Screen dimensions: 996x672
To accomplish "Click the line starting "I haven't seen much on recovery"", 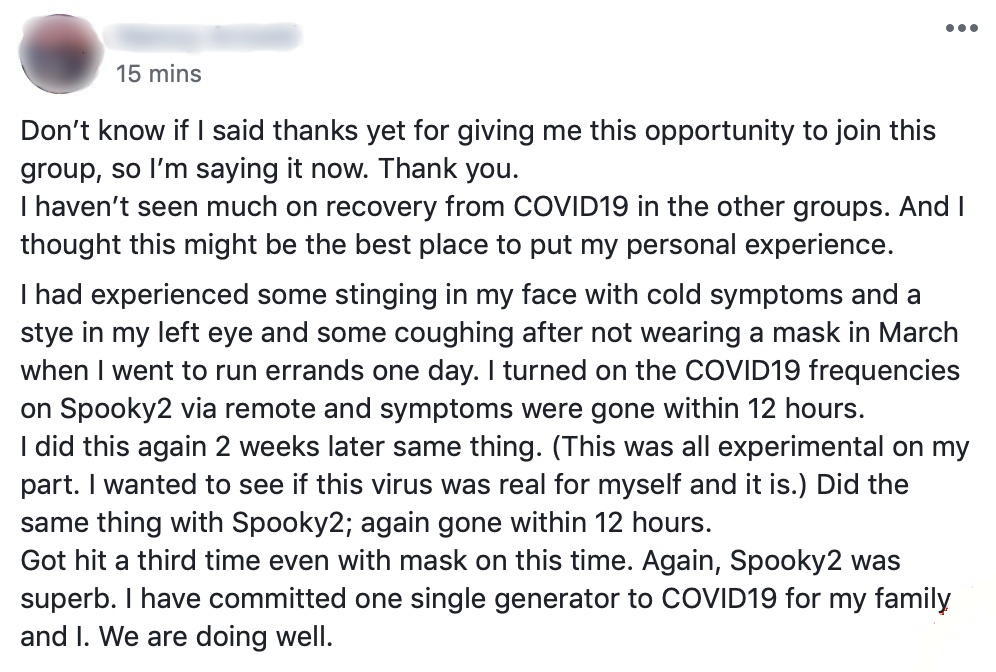I will click(492, 206).
